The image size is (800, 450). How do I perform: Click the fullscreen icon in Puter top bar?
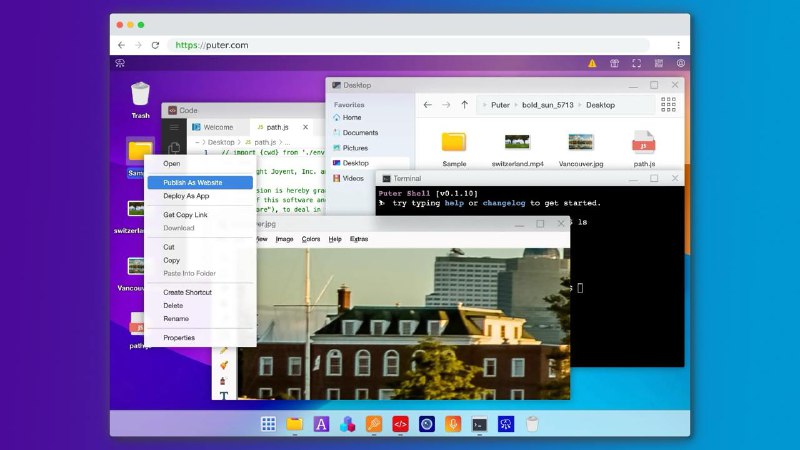pyautogui.click(x=637, y=63)
